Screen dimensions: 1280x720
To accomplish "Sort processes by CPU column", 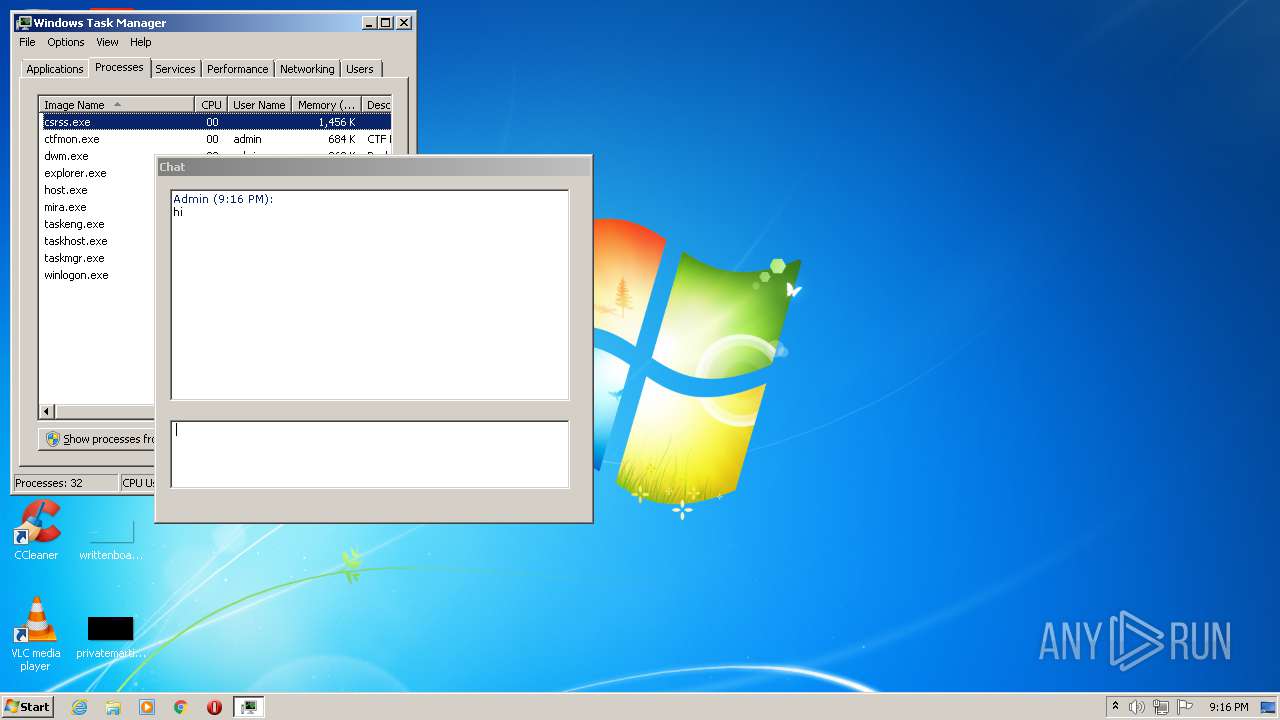I will tap(211, 104).
